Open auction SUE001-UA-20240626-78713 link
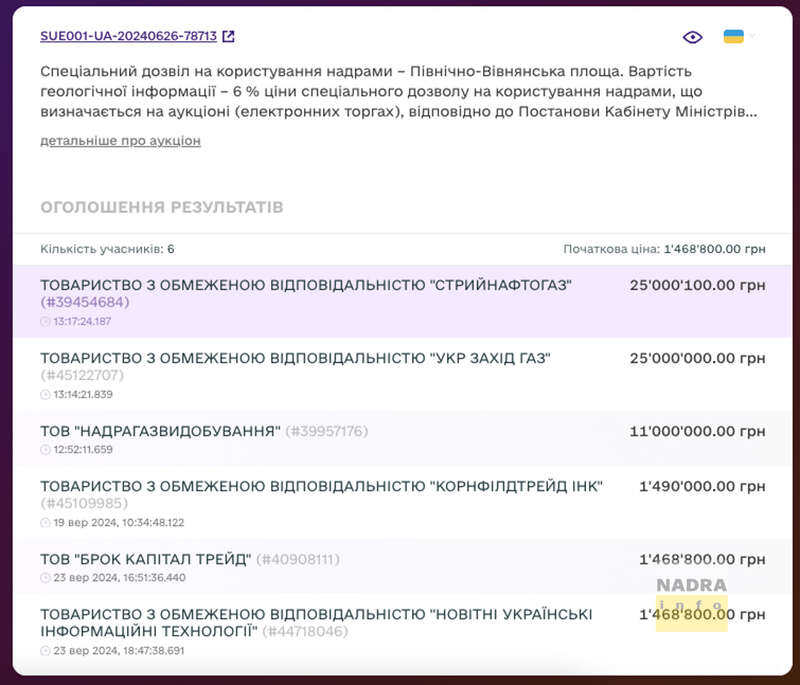 click(x=128, y=36)
